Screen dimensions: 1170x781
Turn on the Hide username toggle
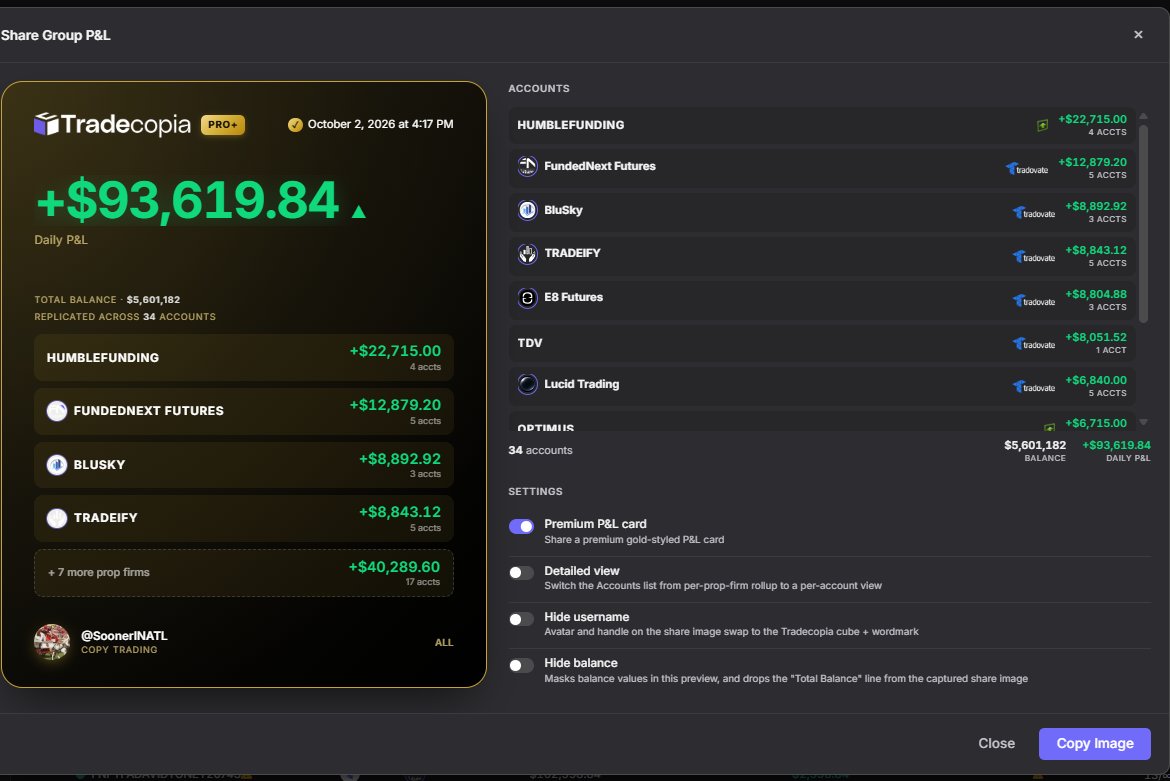point(522,619)
